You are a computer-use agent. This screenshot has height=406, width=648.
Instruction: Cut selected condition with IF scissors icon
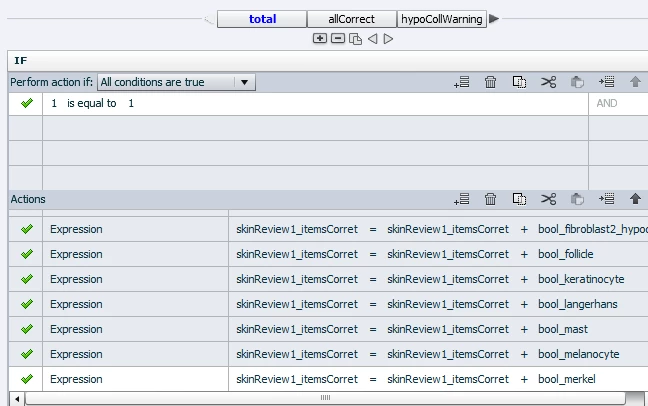pyautogui.click(x=548, y=82)
